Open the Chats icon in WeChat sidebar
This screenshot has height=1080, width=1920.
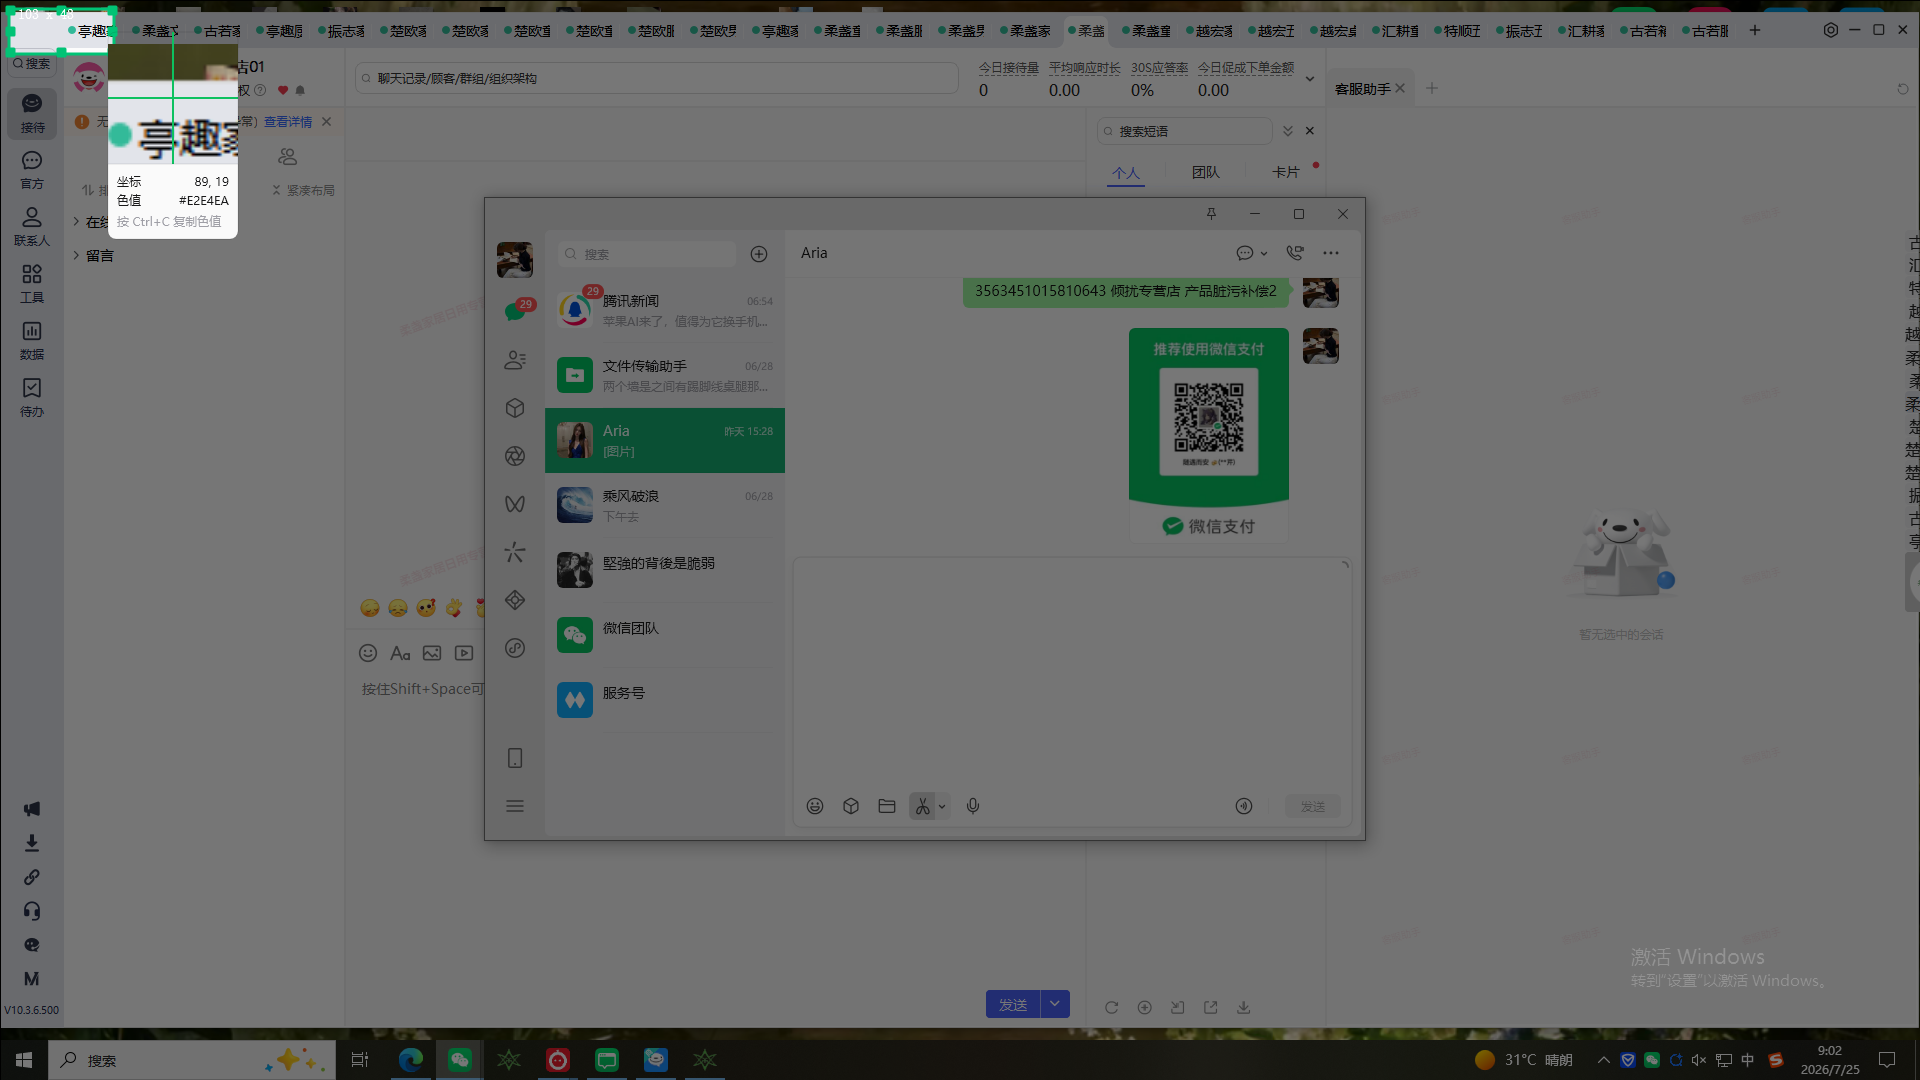[515, 312]
